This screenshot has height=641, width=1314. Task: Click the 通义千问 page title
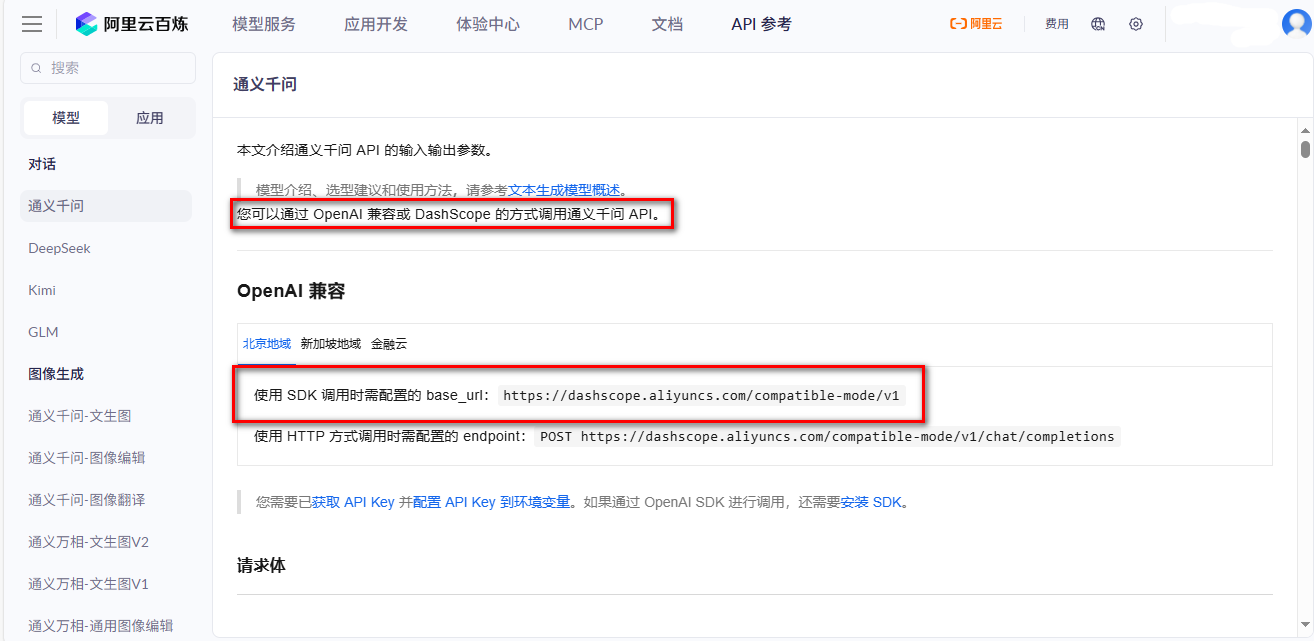265,84
